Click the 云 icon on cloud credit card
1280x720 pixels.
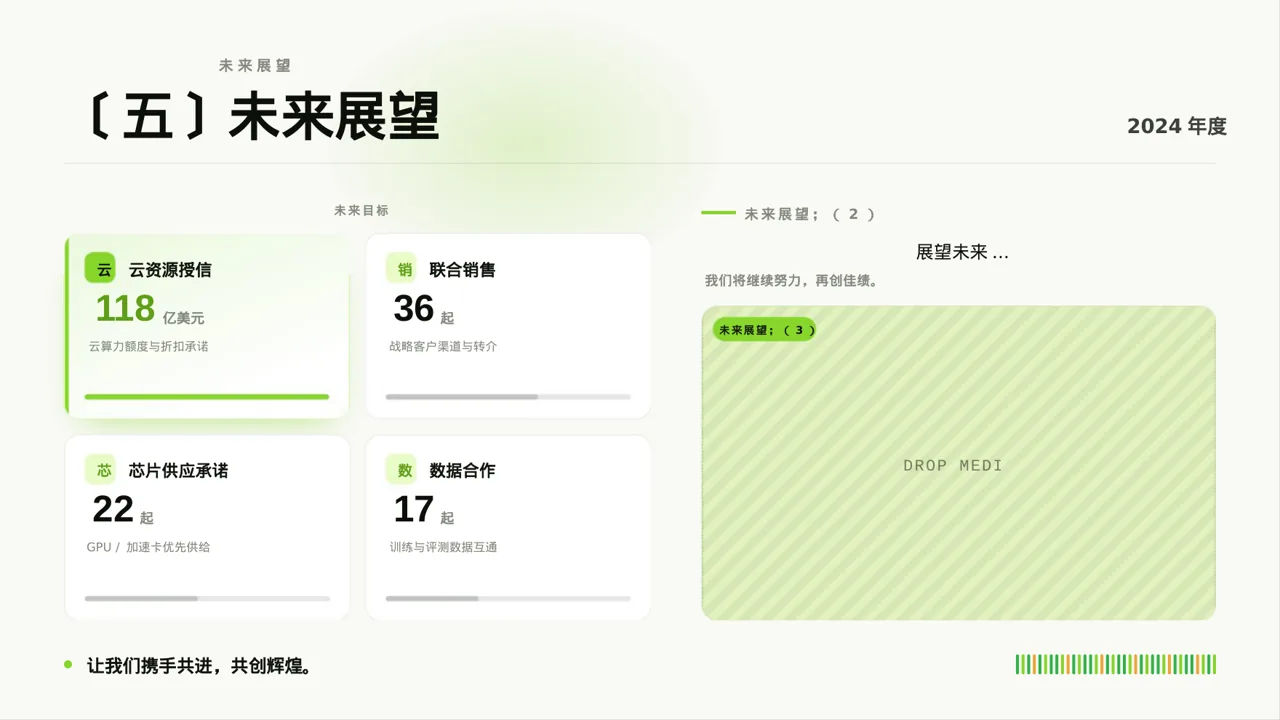[100, 269]
